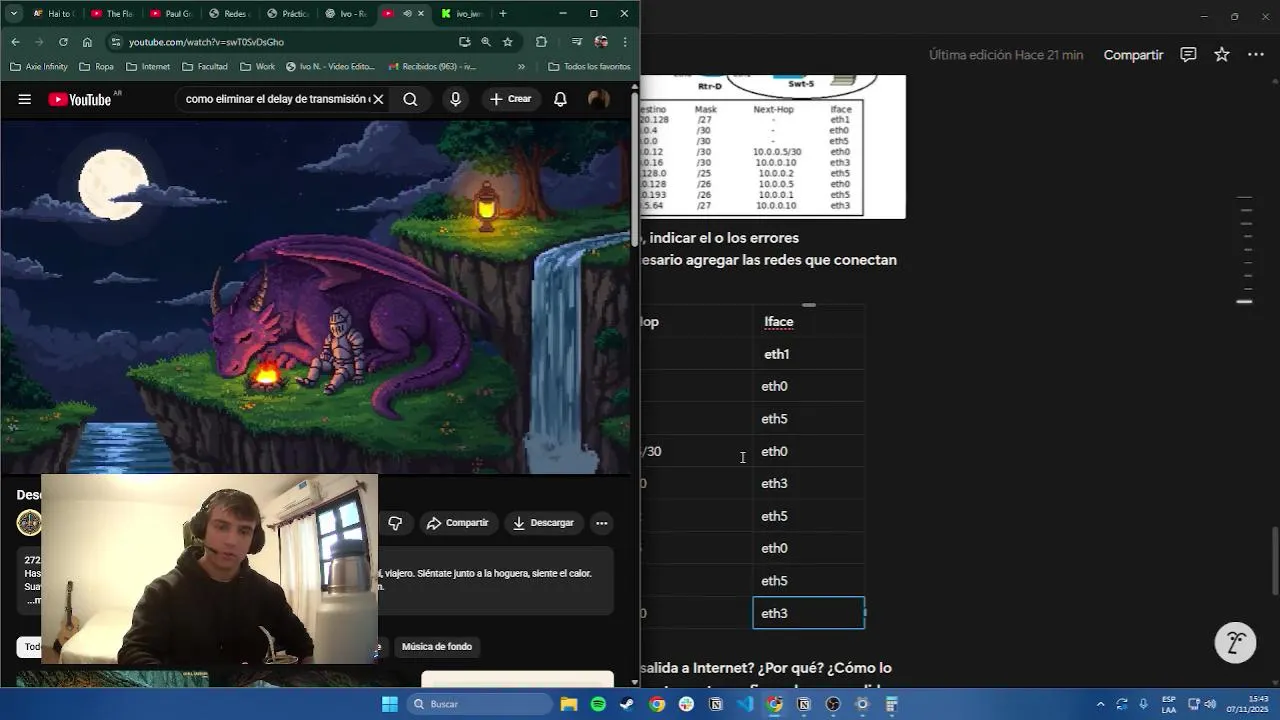Open 'Ivo N. - Video Edito...' bookmark

point(330,67)
